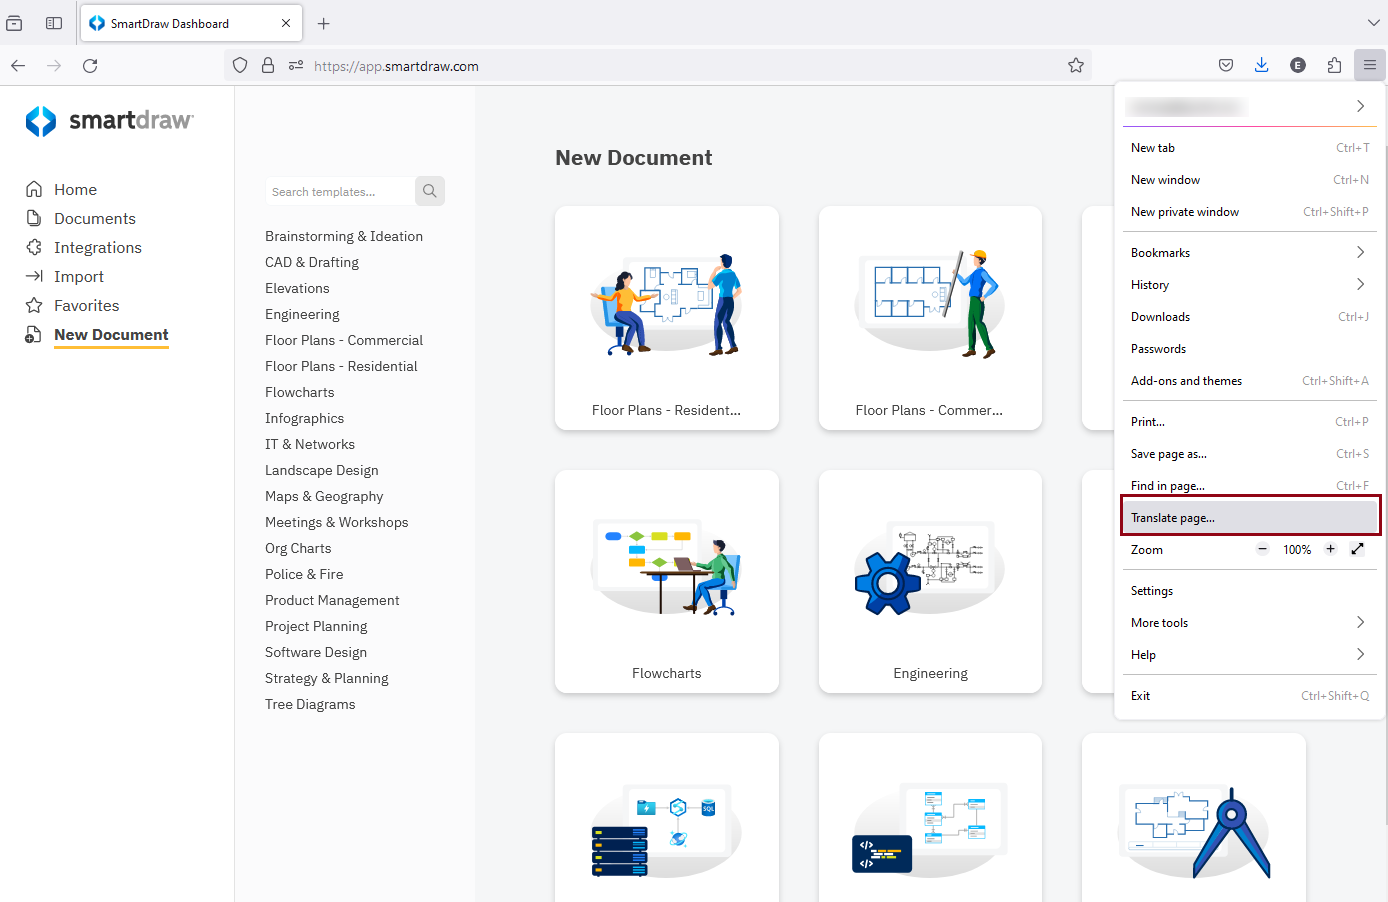Bookmark this page with star icon
The height and width of the screenshot is (902, 1388).
tap(1076, 66)
